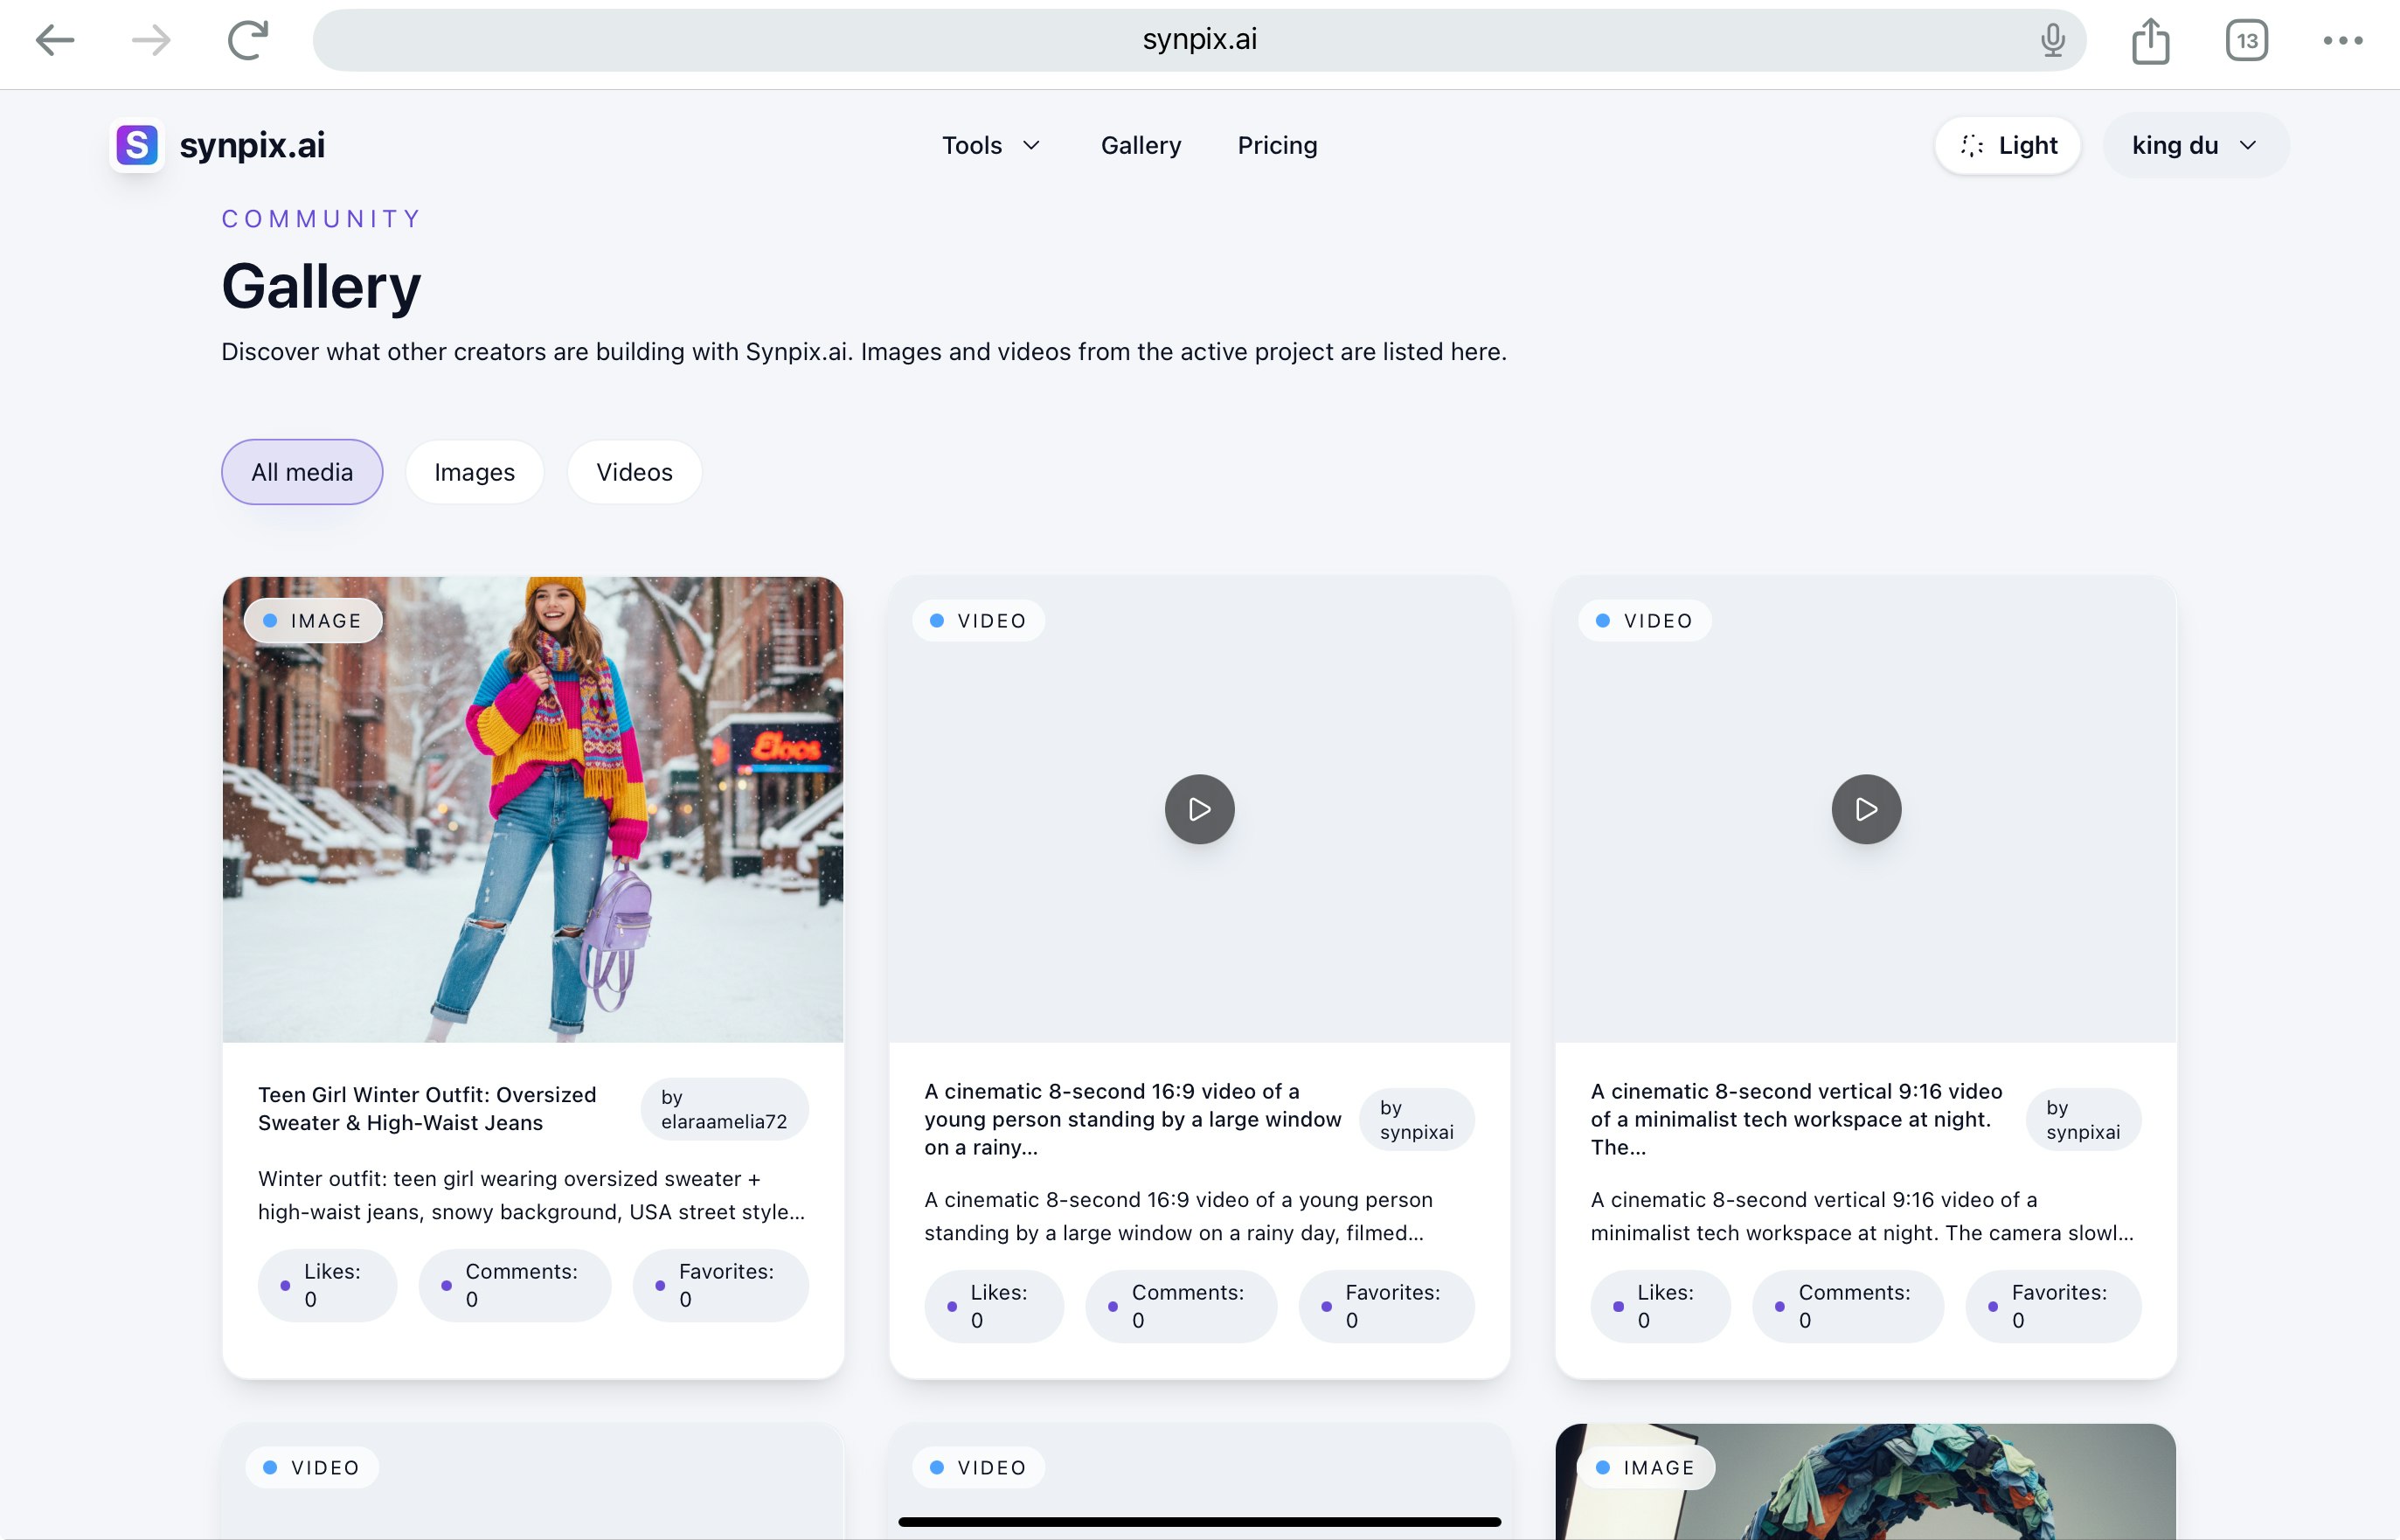Open the Pricing page
The height and width of the screenshot is (1540, 2400).
(x=1277, y=145)
